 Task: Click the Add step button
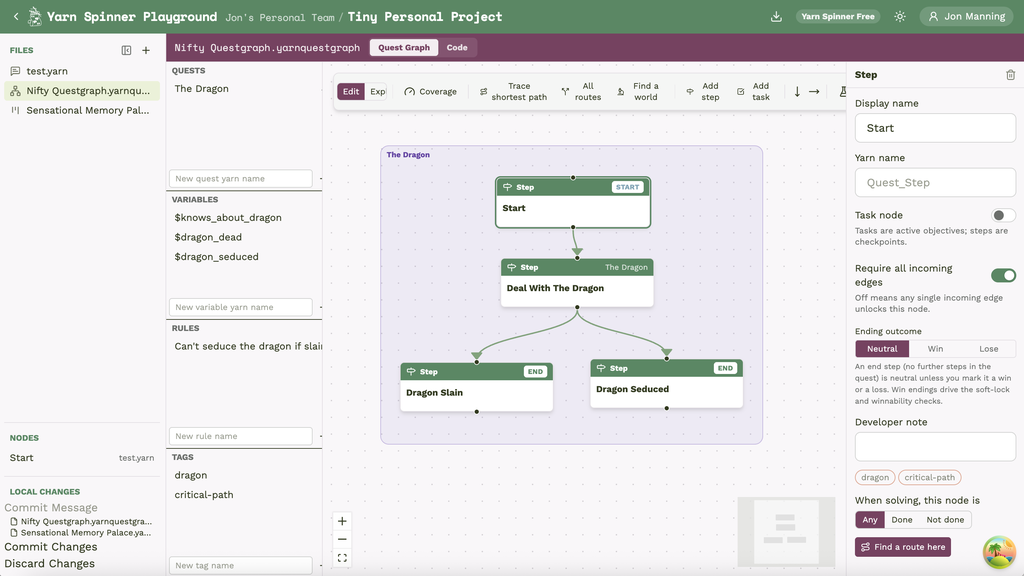click(703, 91)
